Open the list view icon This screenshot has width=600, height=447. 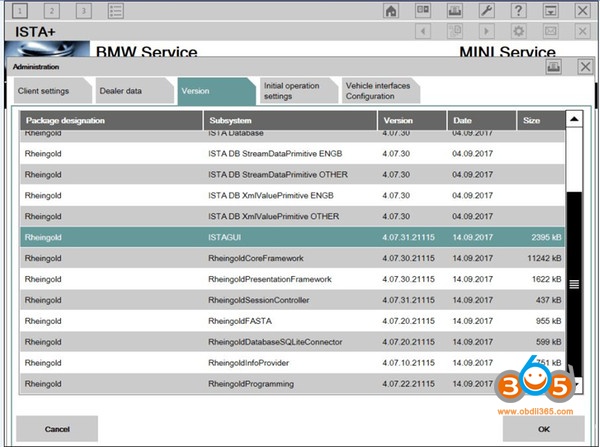point(116,11)
